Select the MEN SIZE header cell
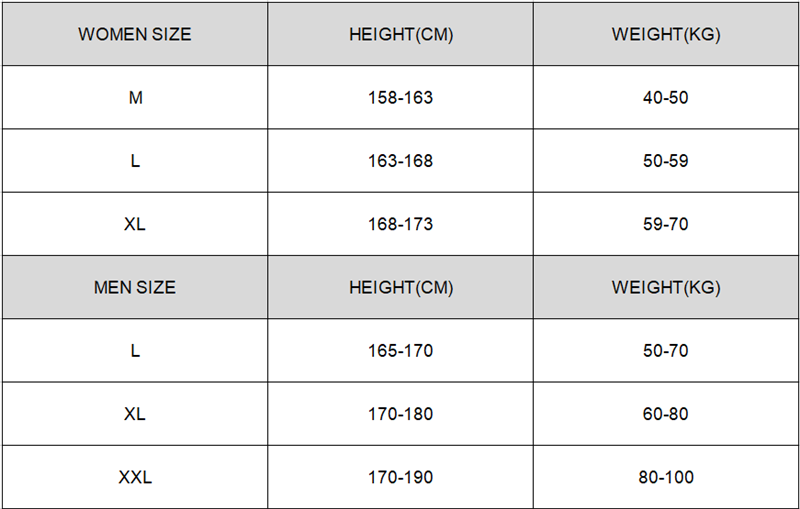The width and height of the screenshot is (800, 509). pyautogui.click(x=135, y=288)
